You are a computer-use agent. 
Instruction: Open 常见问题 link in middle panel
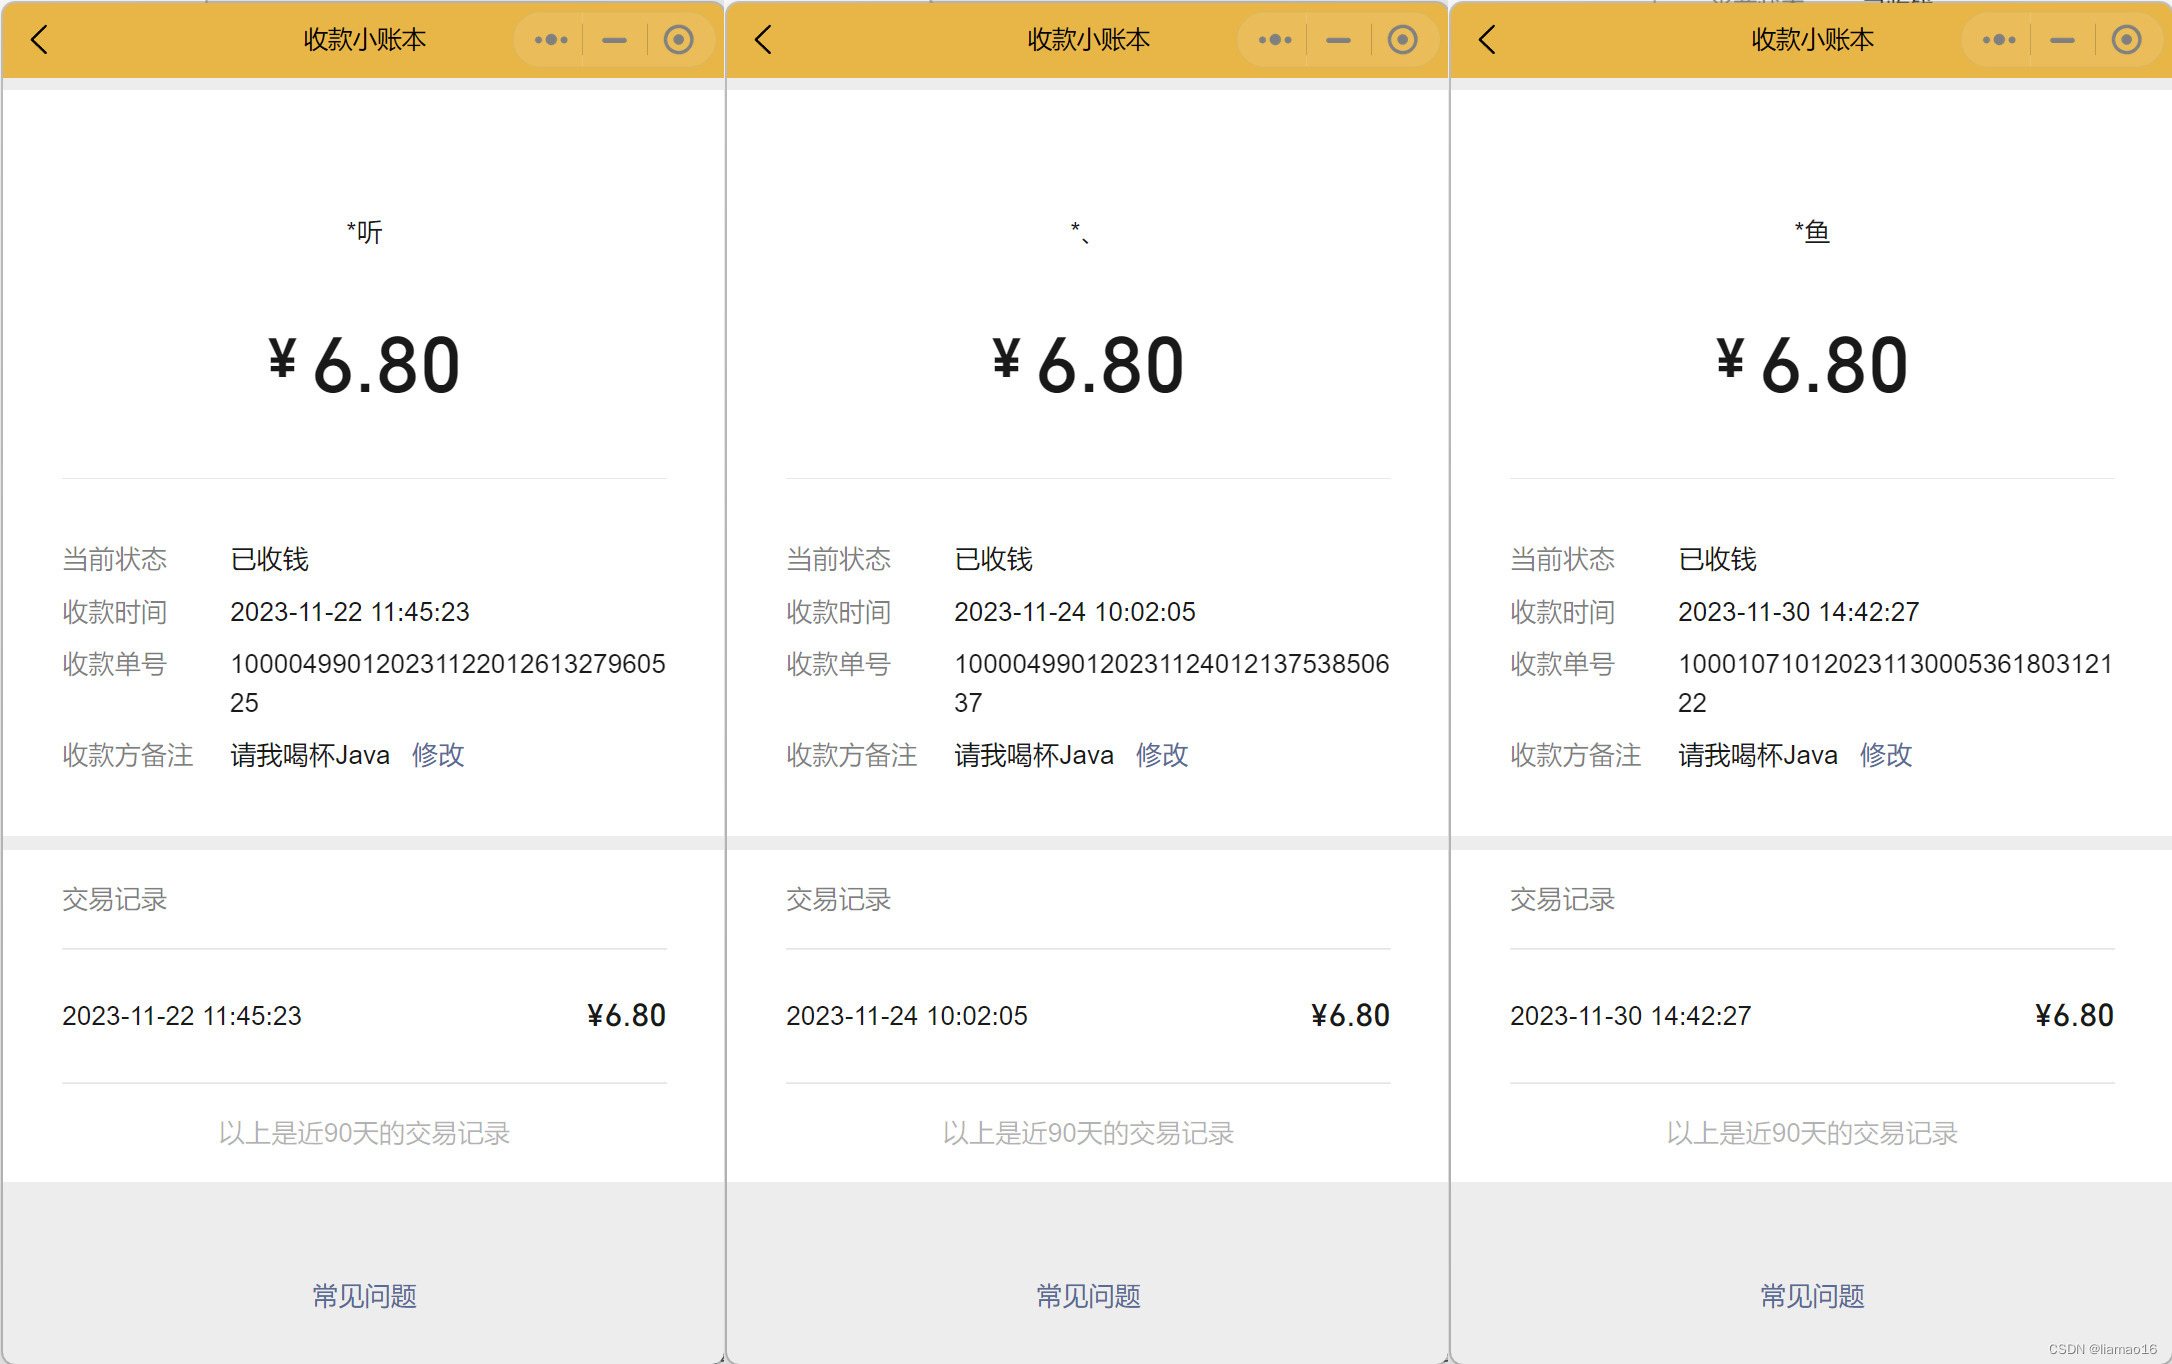(x=1088, y=1296)
